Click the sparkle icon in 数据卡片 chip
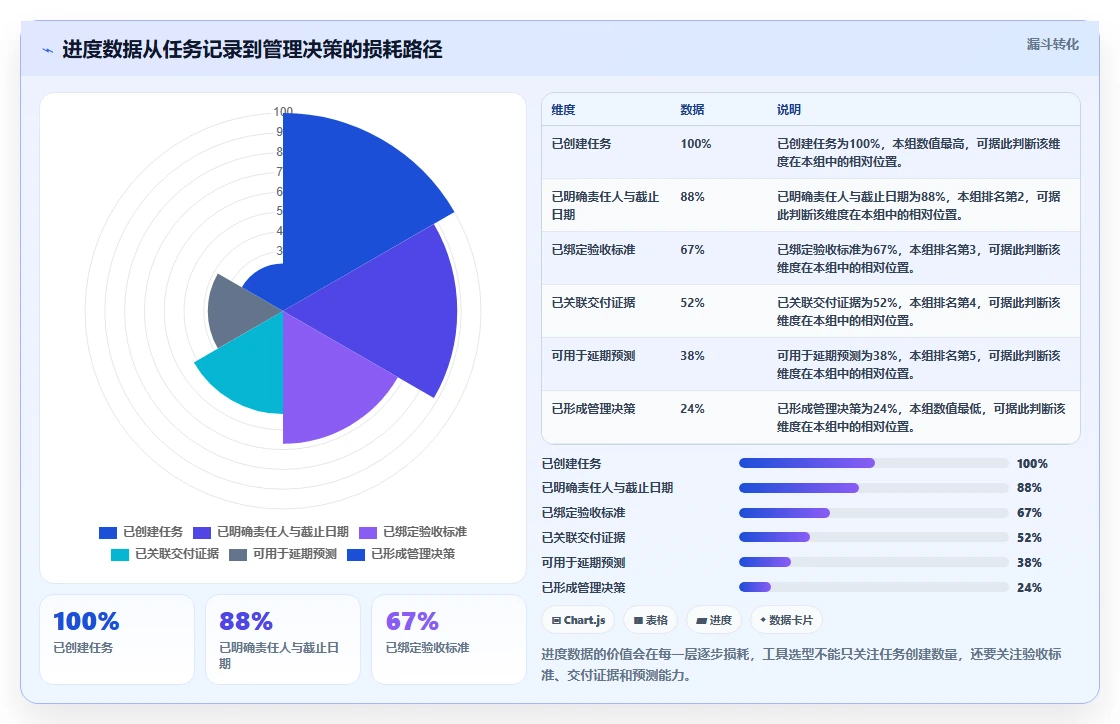 (763, 620)
